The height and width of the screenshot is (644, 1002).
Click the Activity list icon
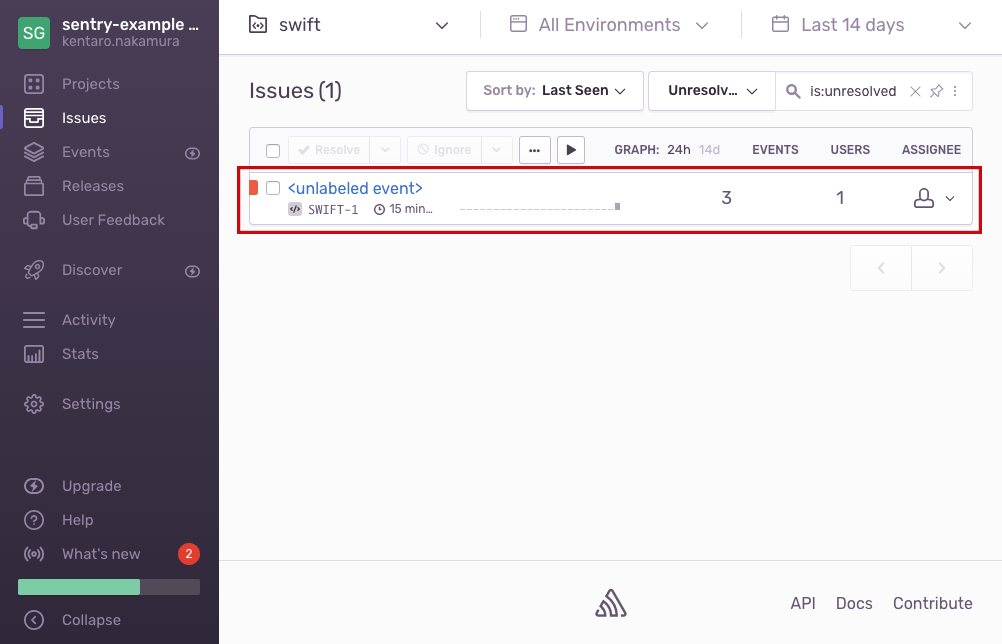pyautogui.click(x=34, y=319)
